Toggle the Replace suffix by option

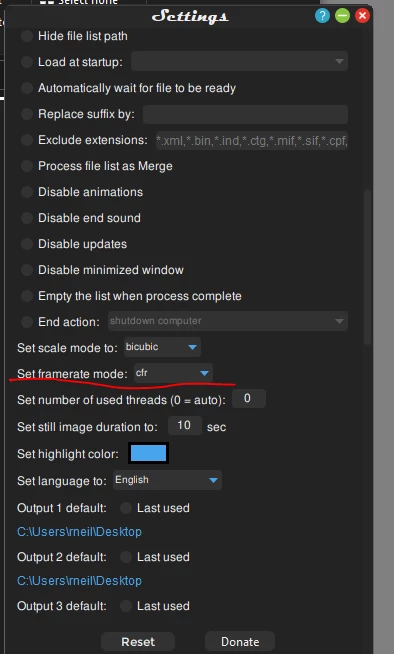pyautogui.click(x=27, y=114)
